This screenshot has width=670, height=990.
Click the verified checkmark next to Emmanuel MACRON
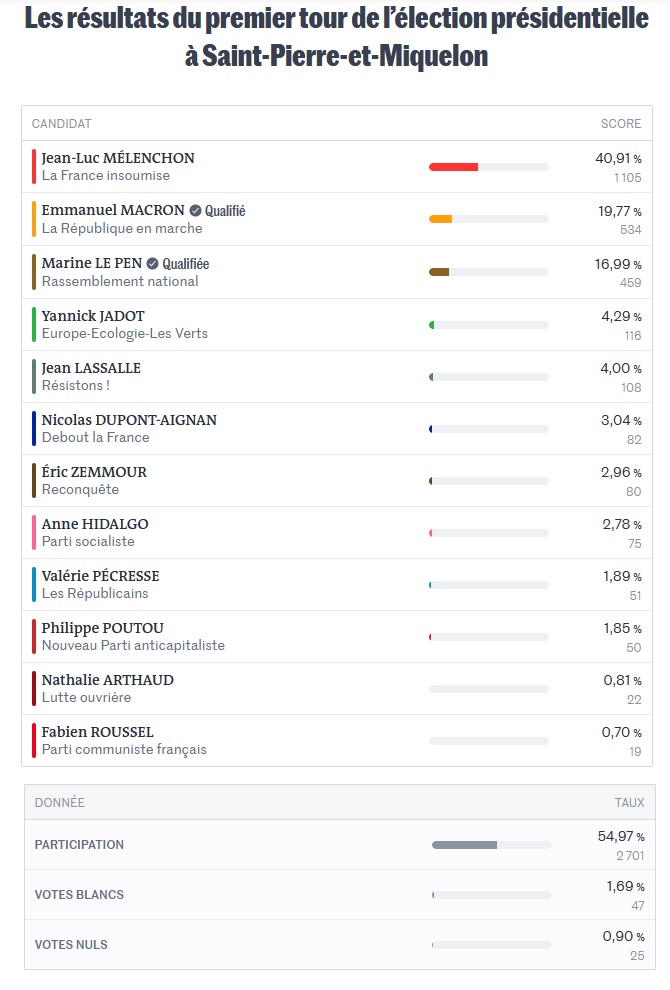tap(196, 211)
